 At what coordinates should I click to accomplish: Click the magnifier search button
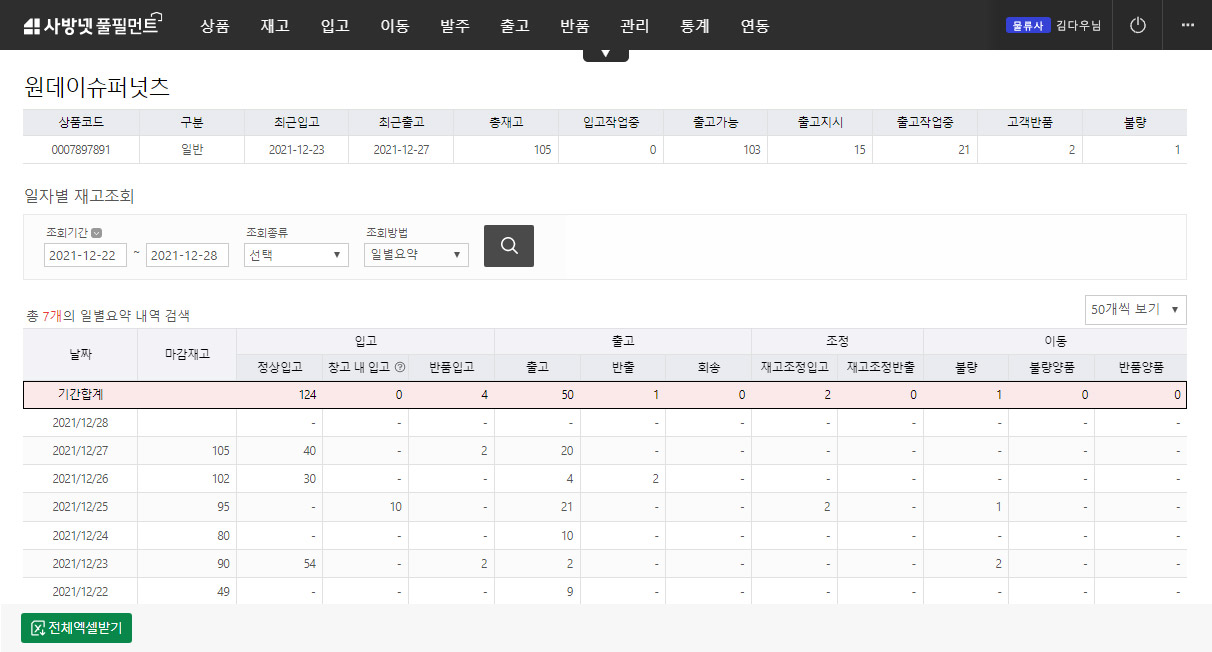pyautogui.click(x=508, y=246)
